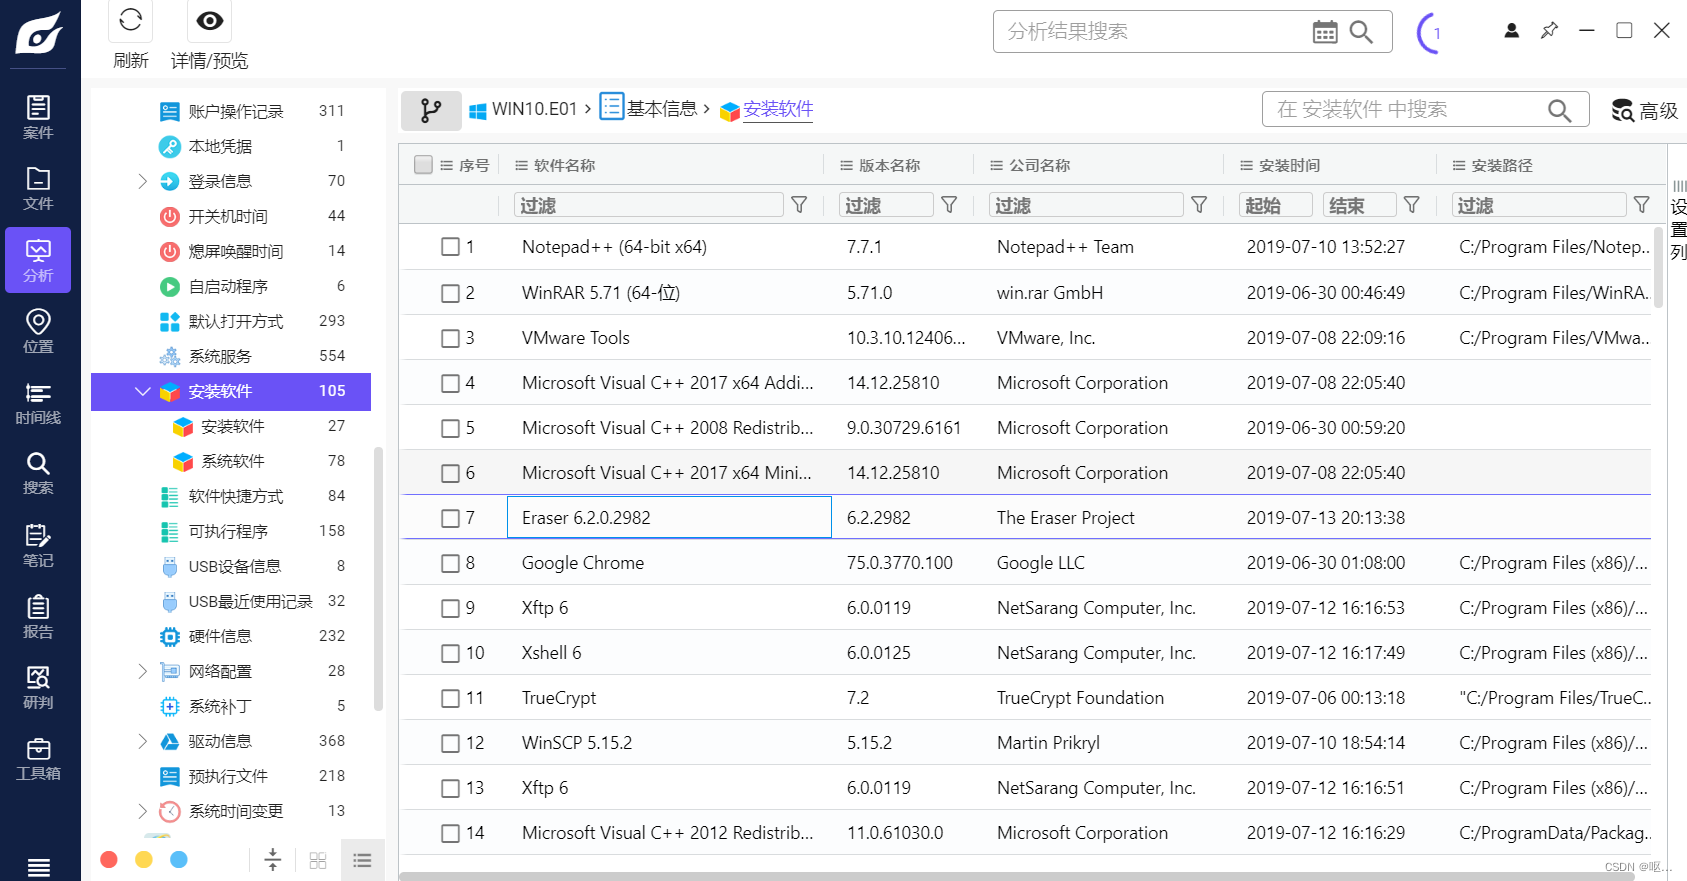Open the 工具箱 sidebar section

(x=38, y=758)
